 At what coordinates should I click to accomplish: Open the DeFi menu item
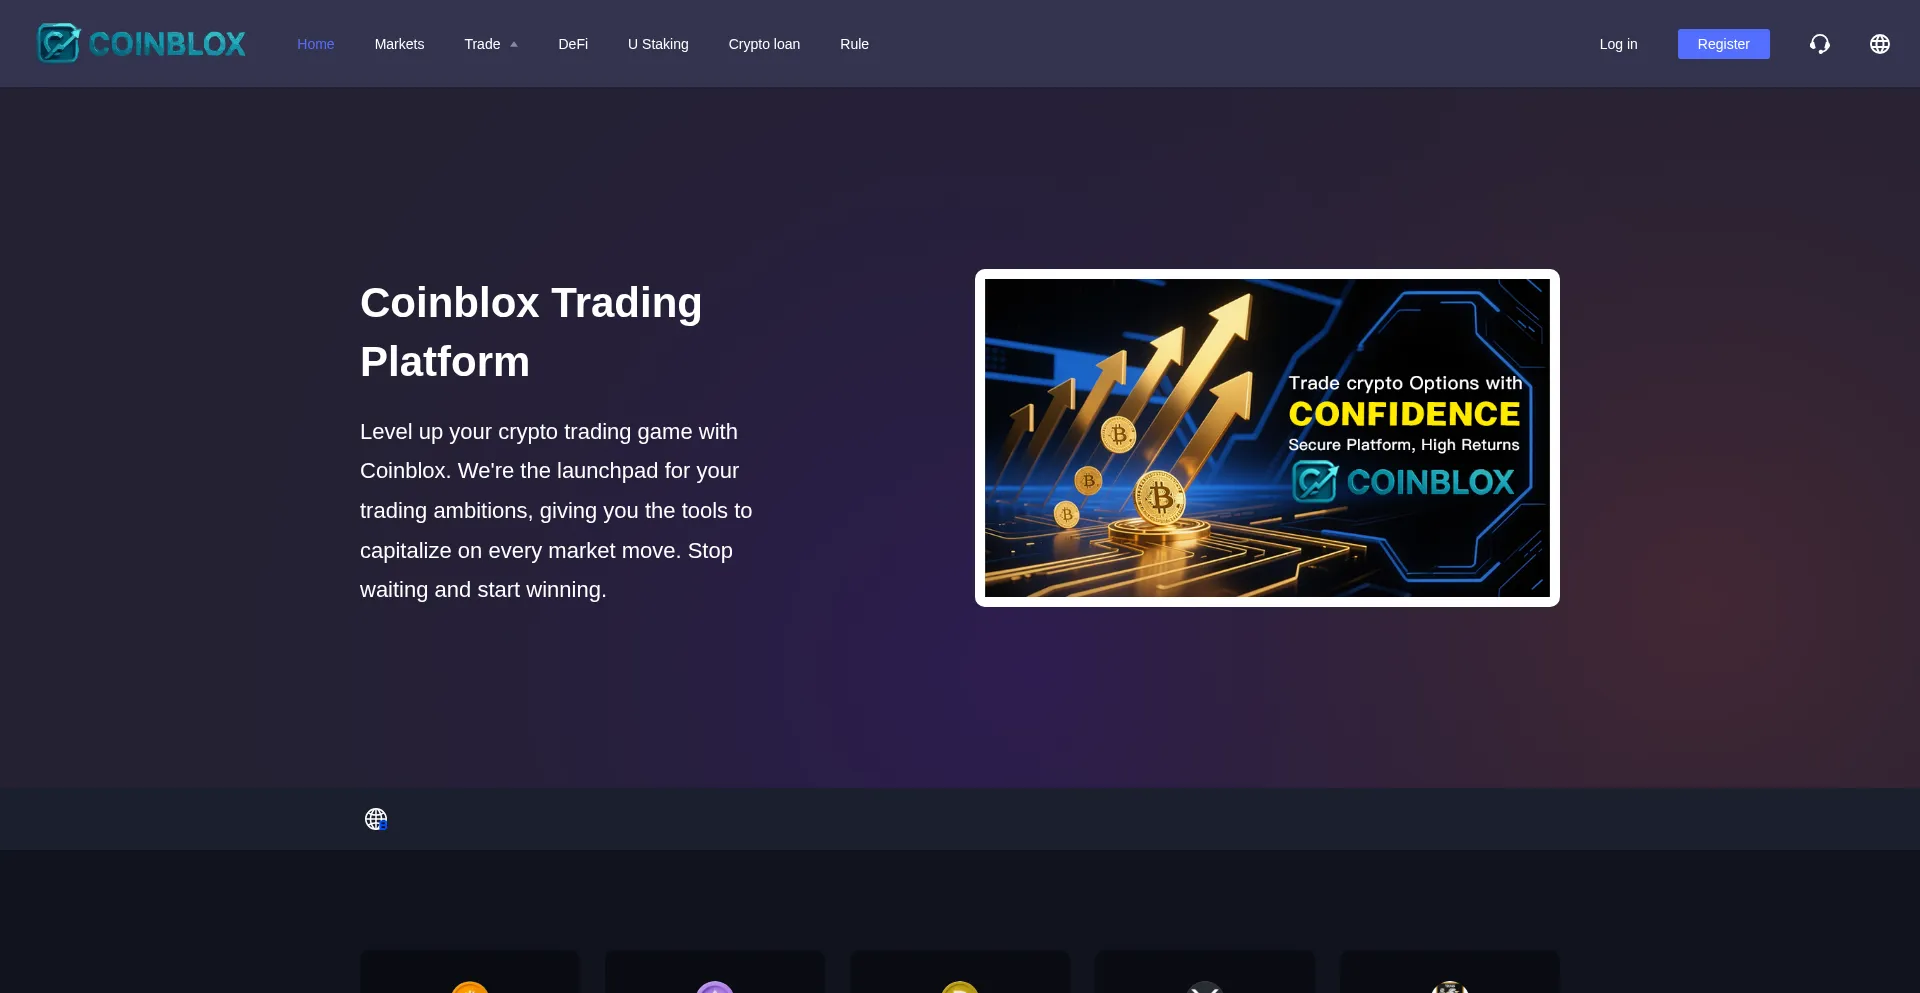click(x=573, y=44)
